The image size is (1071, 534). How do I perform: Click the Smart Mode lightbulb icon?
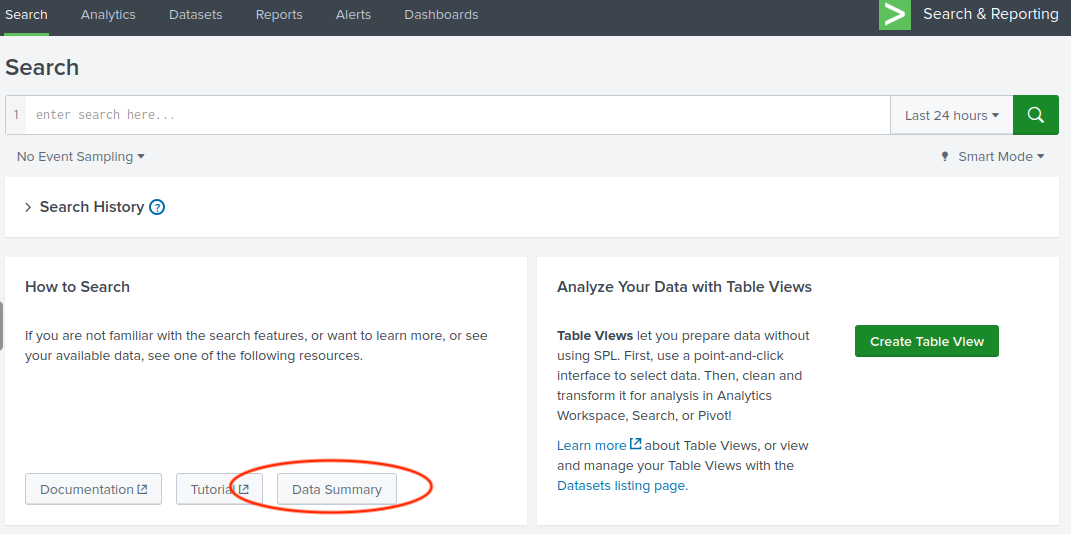point(945,157)
